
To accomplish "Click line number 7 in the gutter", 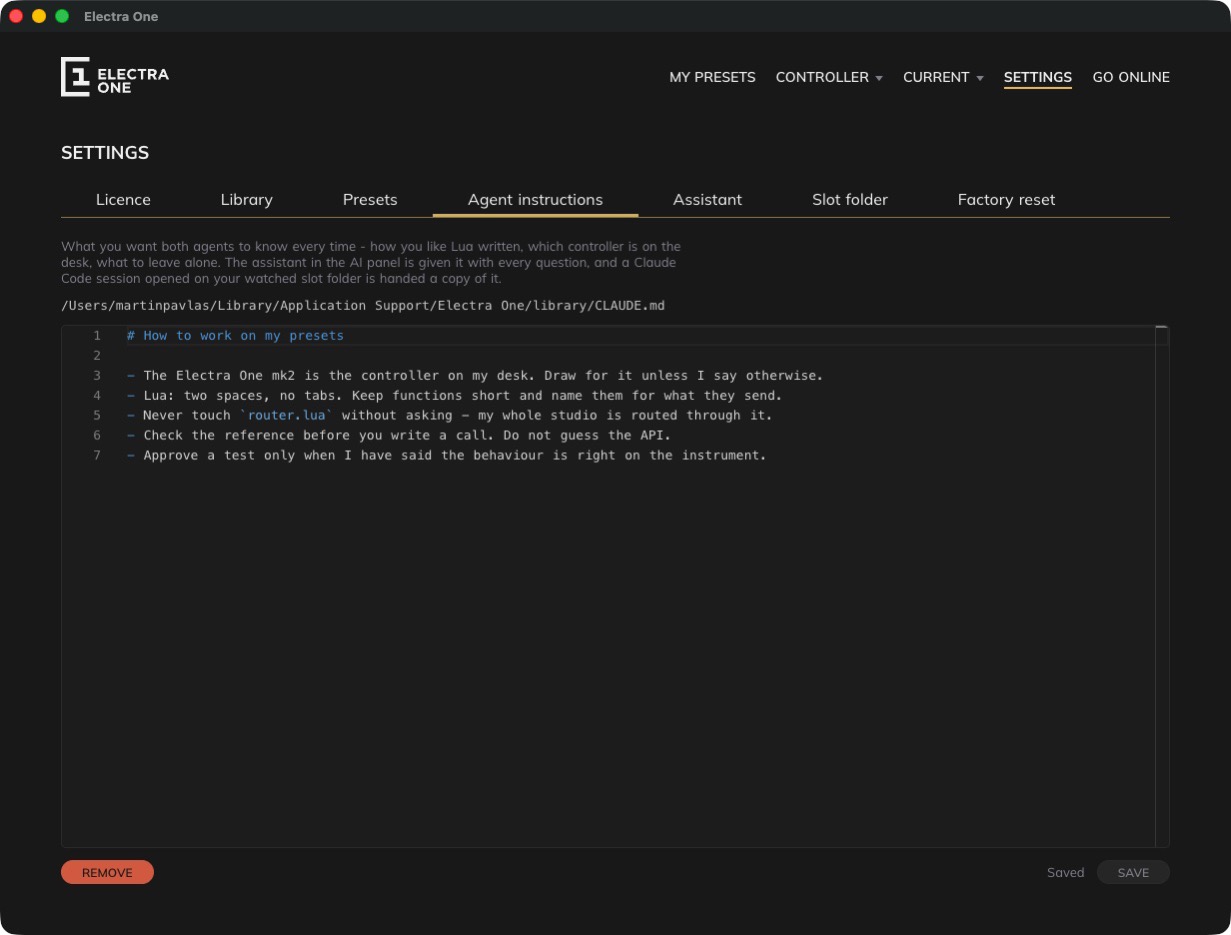I will point(97,455).
